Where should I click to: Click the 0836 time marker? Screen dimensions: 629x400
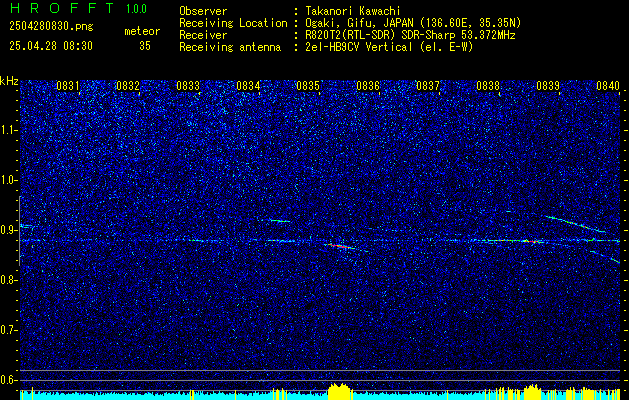368,86
